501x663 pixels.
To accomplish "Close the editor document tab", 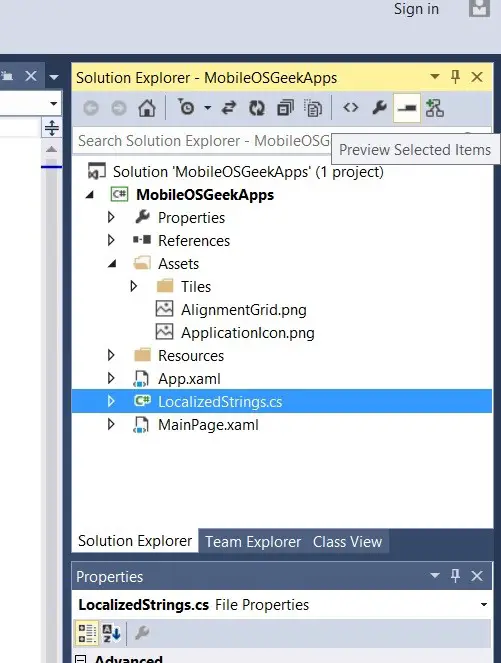I will point(30,76).
